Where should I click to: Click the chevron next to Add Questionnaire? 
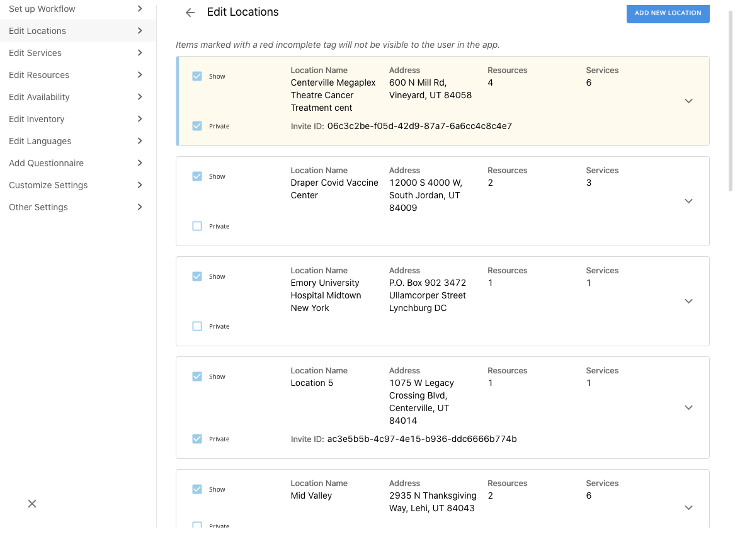pos(140,163)
